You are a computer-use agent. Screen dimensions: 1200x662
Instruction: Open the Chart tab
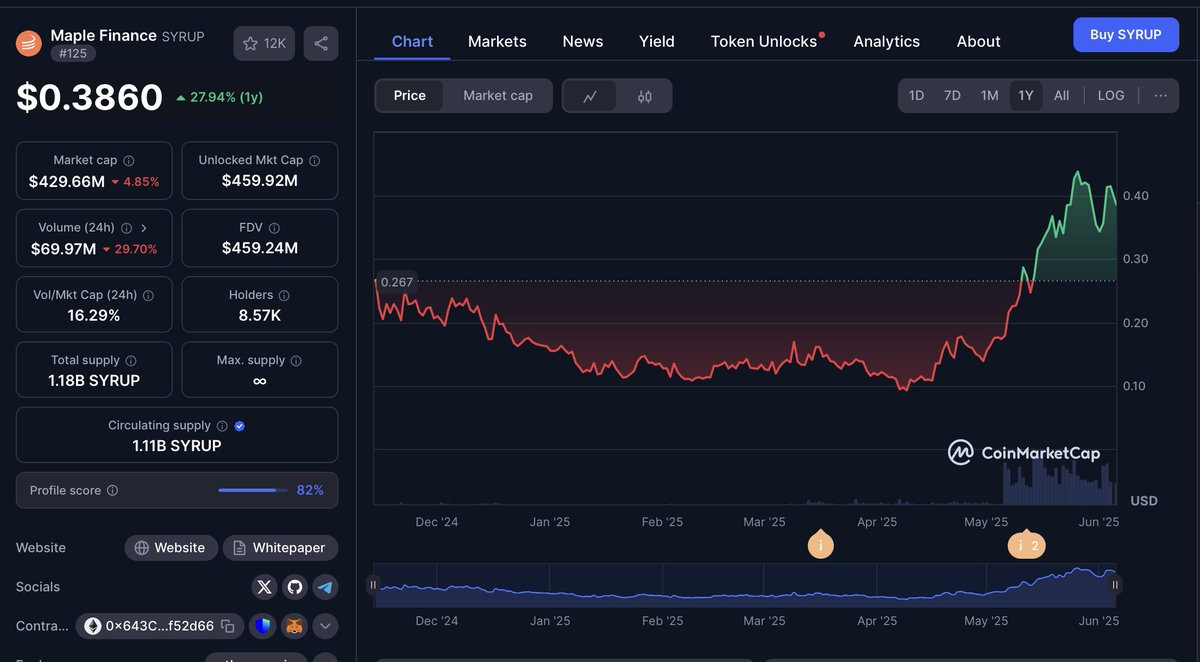tap(412, 41)
